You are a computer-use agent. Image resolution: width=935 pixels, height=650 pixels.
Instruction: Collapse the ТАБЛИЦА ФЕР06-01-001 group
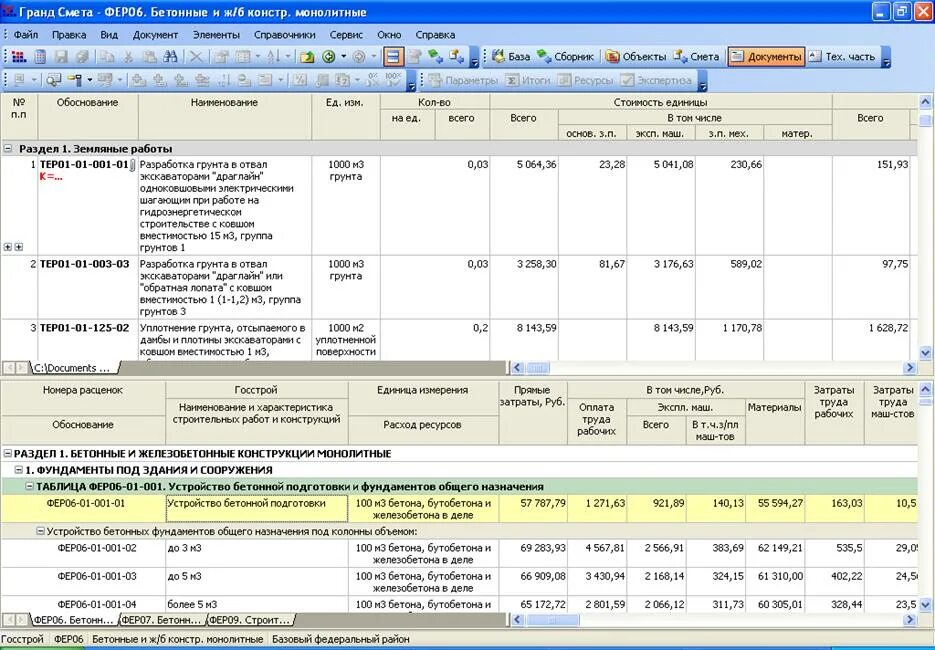(x=29, y=487)
